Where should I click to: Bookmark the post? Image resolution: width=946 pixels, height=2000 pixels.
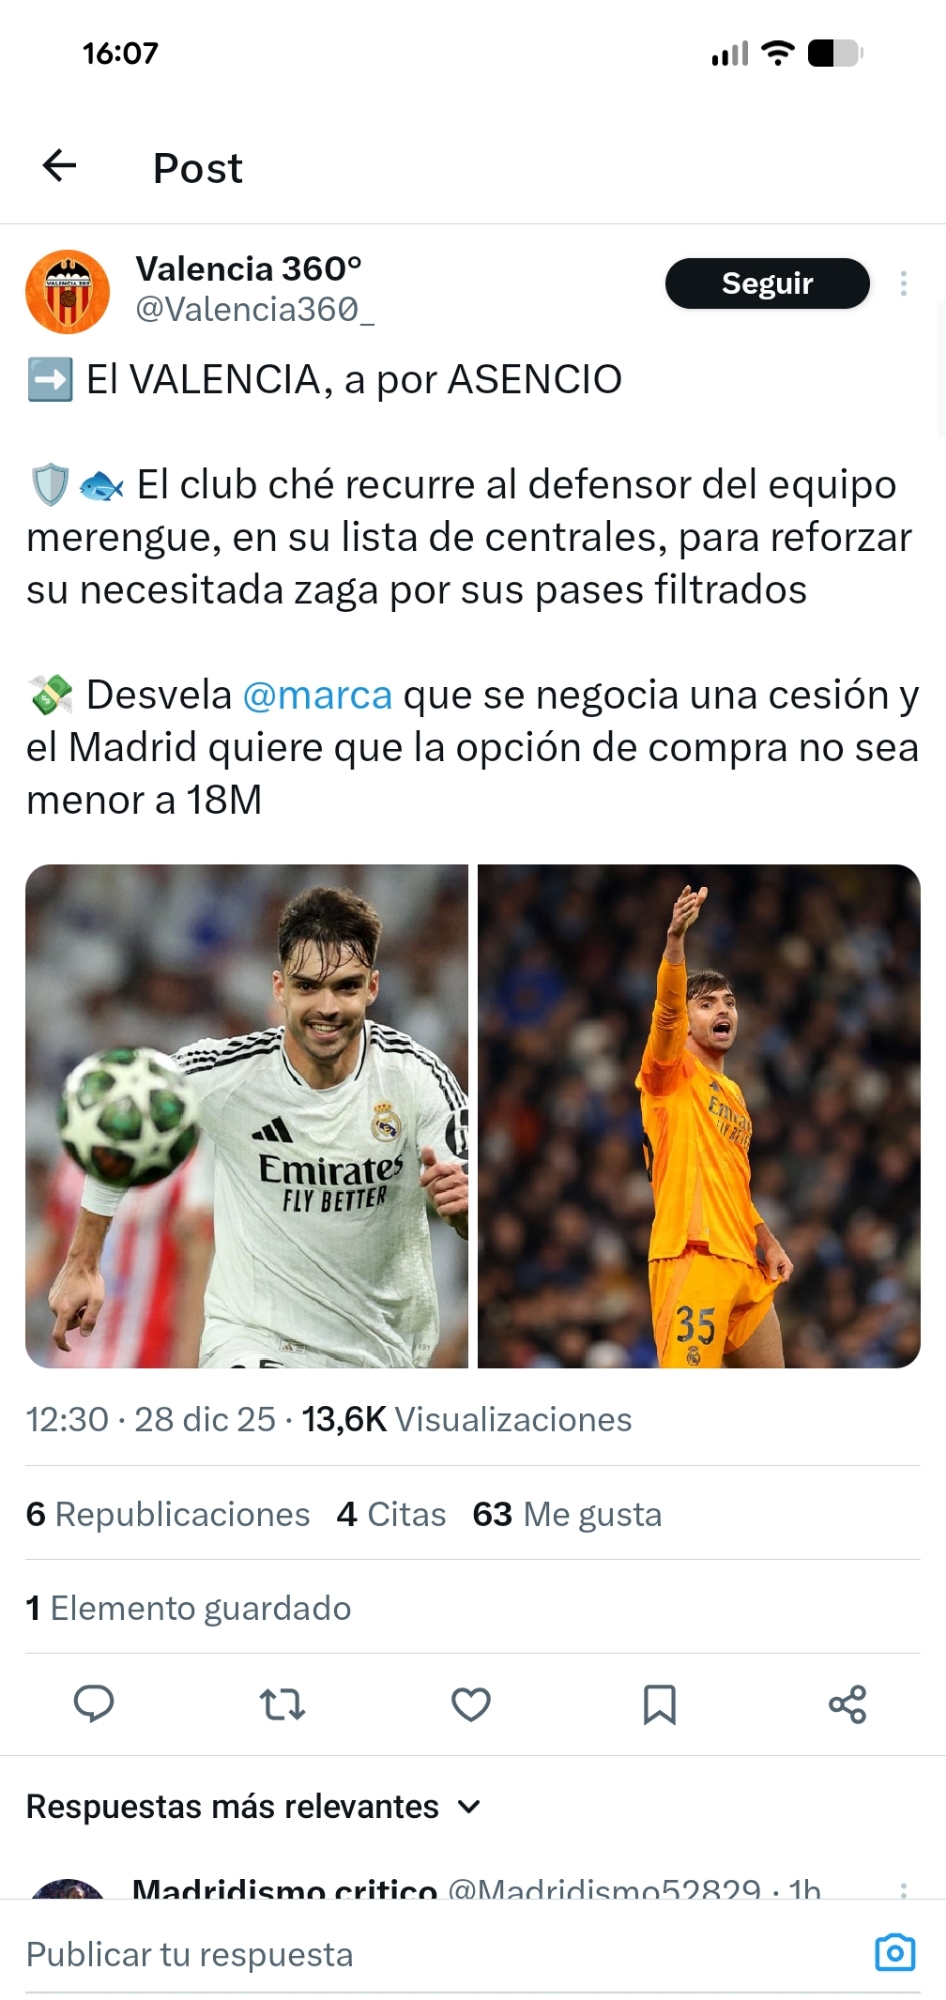point(659,1704)
